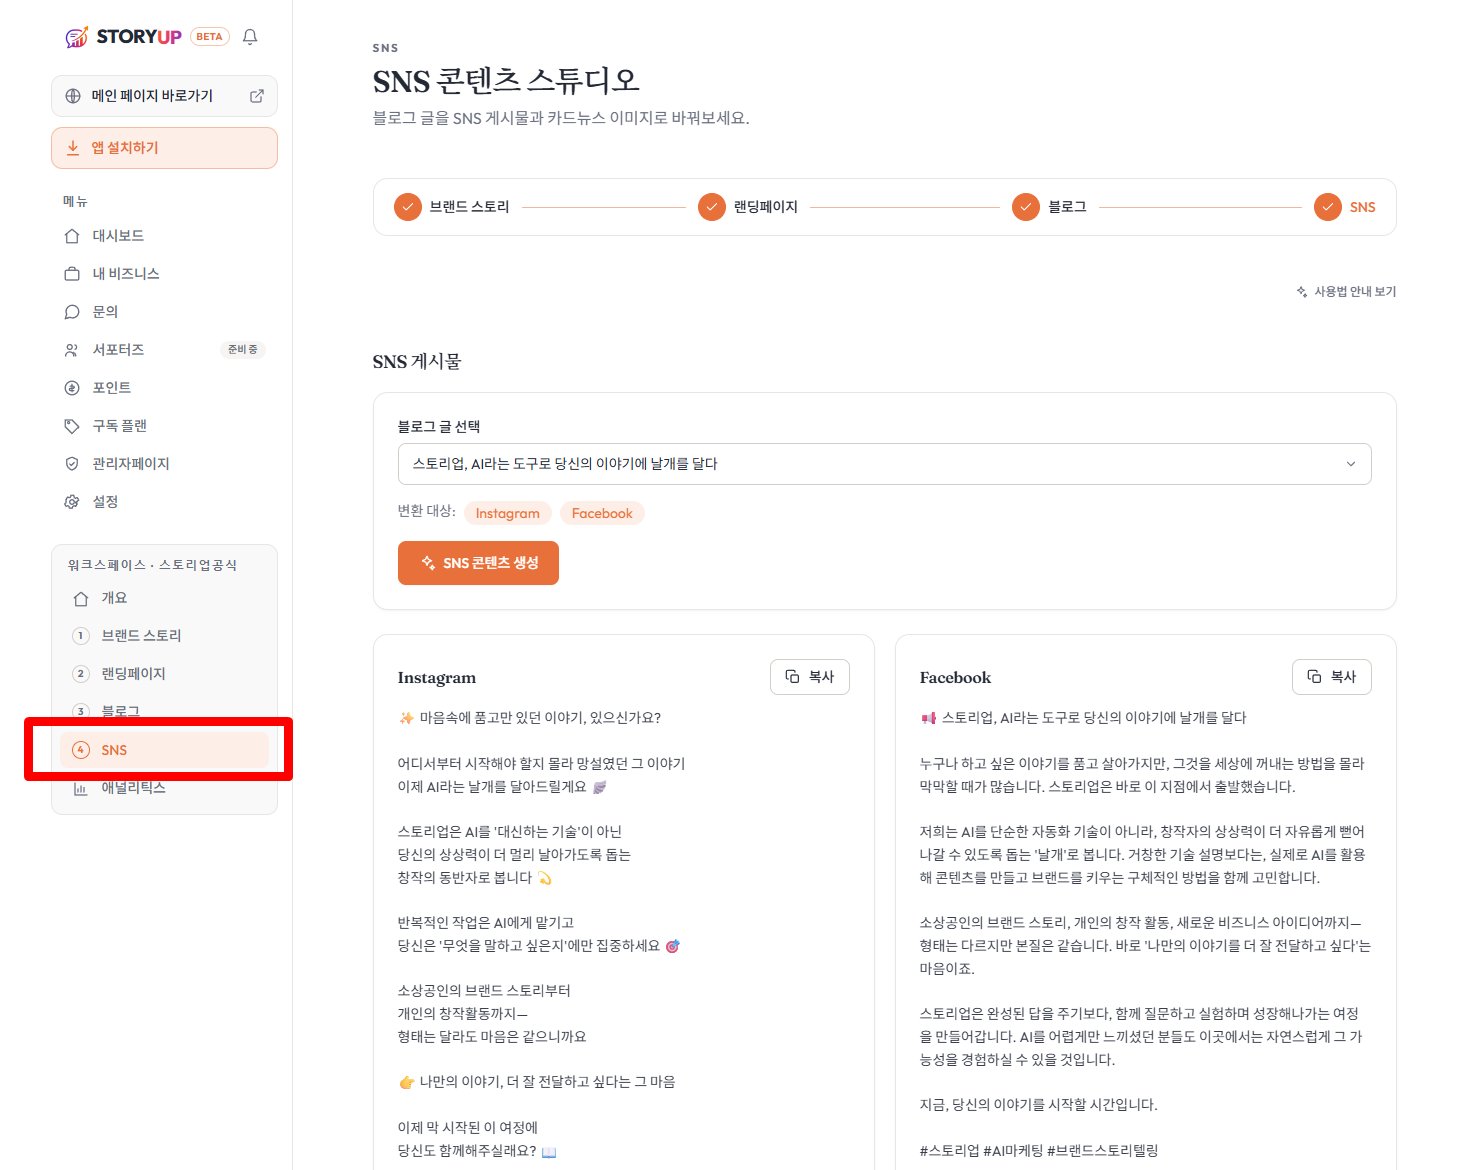
Task: Click the 관리자페이지 shield icon
Action: [x=72, y=464]
